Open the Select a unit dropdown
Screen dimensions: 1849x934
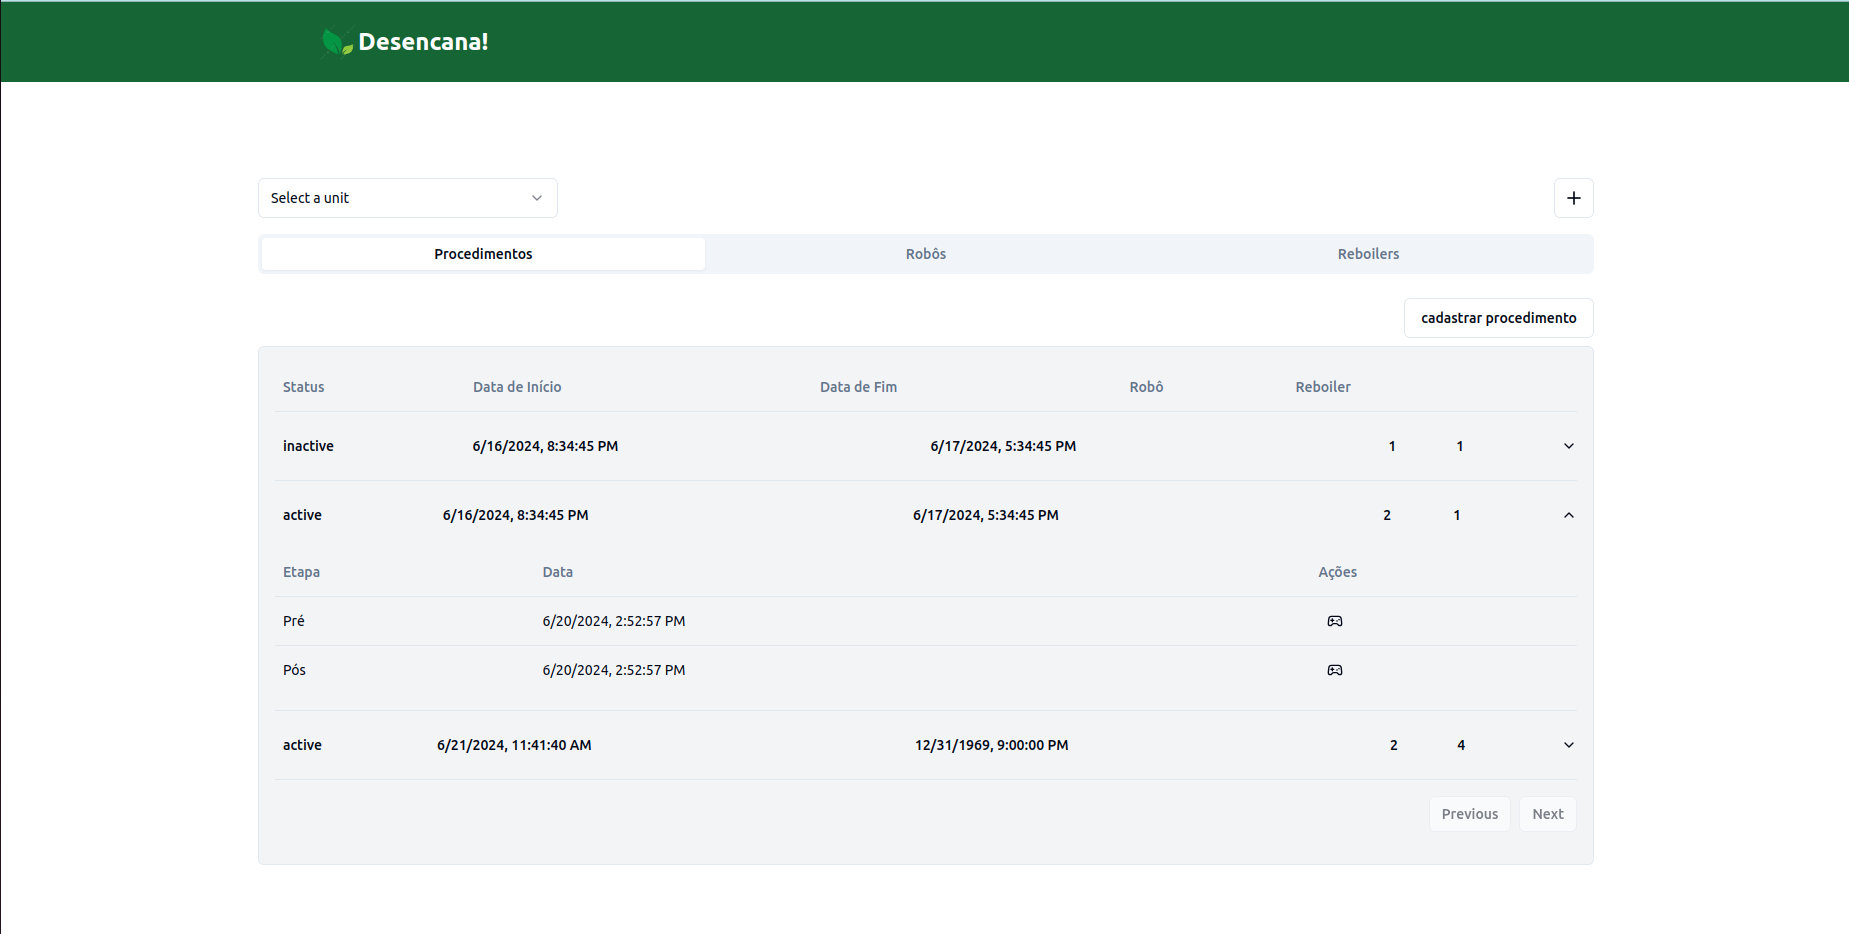(408, 198)
